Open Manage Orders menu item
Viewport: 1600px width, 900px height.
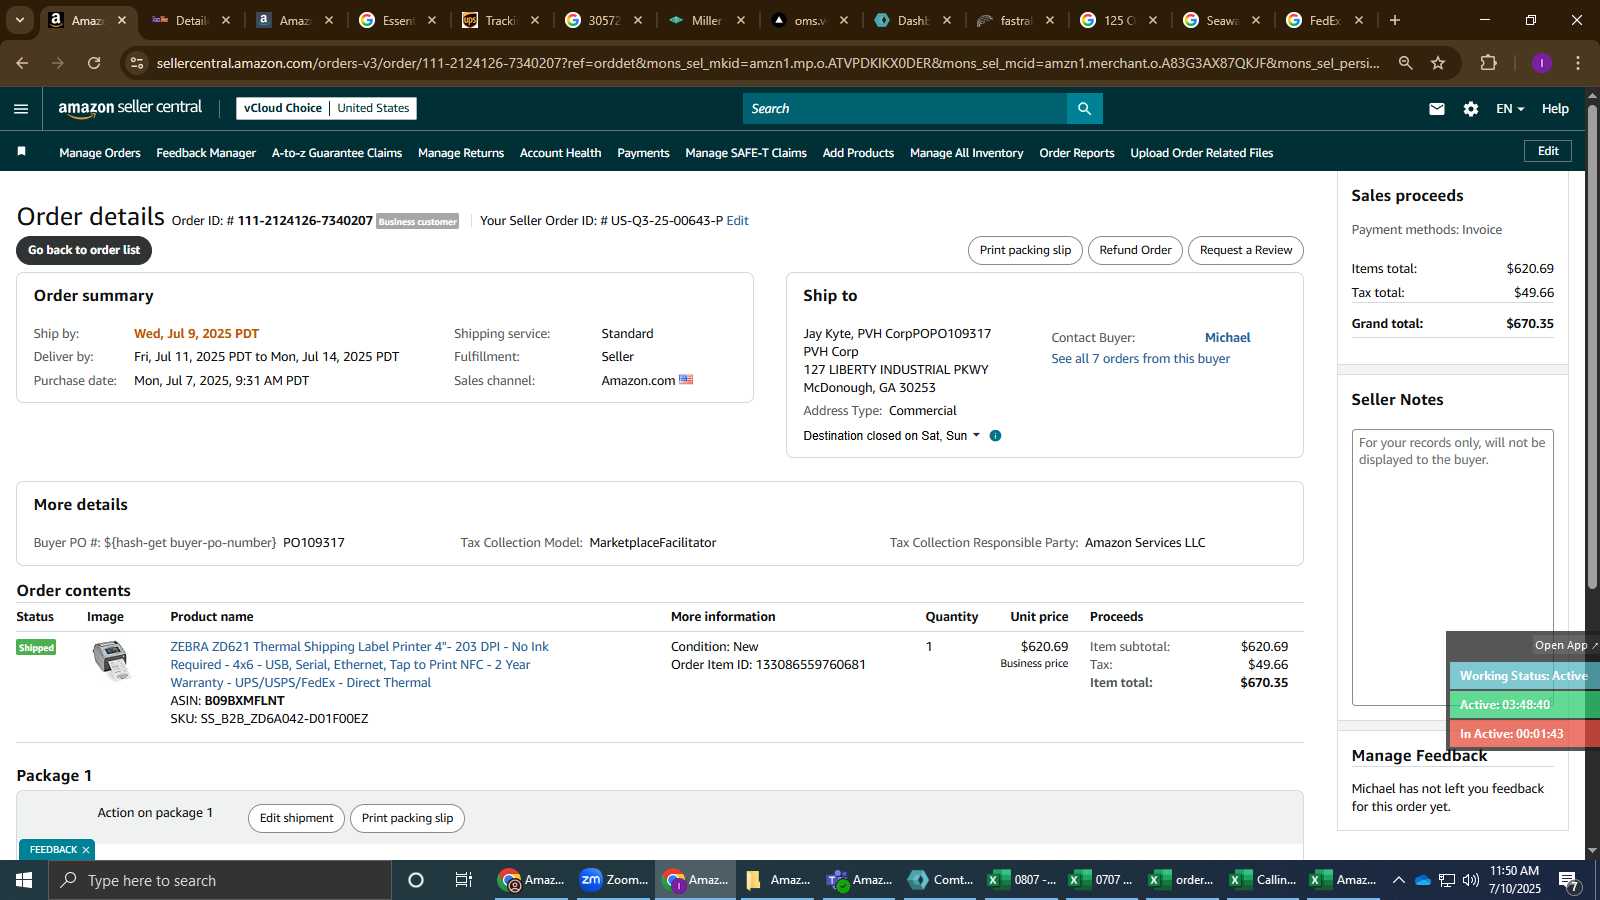(100, 153)
